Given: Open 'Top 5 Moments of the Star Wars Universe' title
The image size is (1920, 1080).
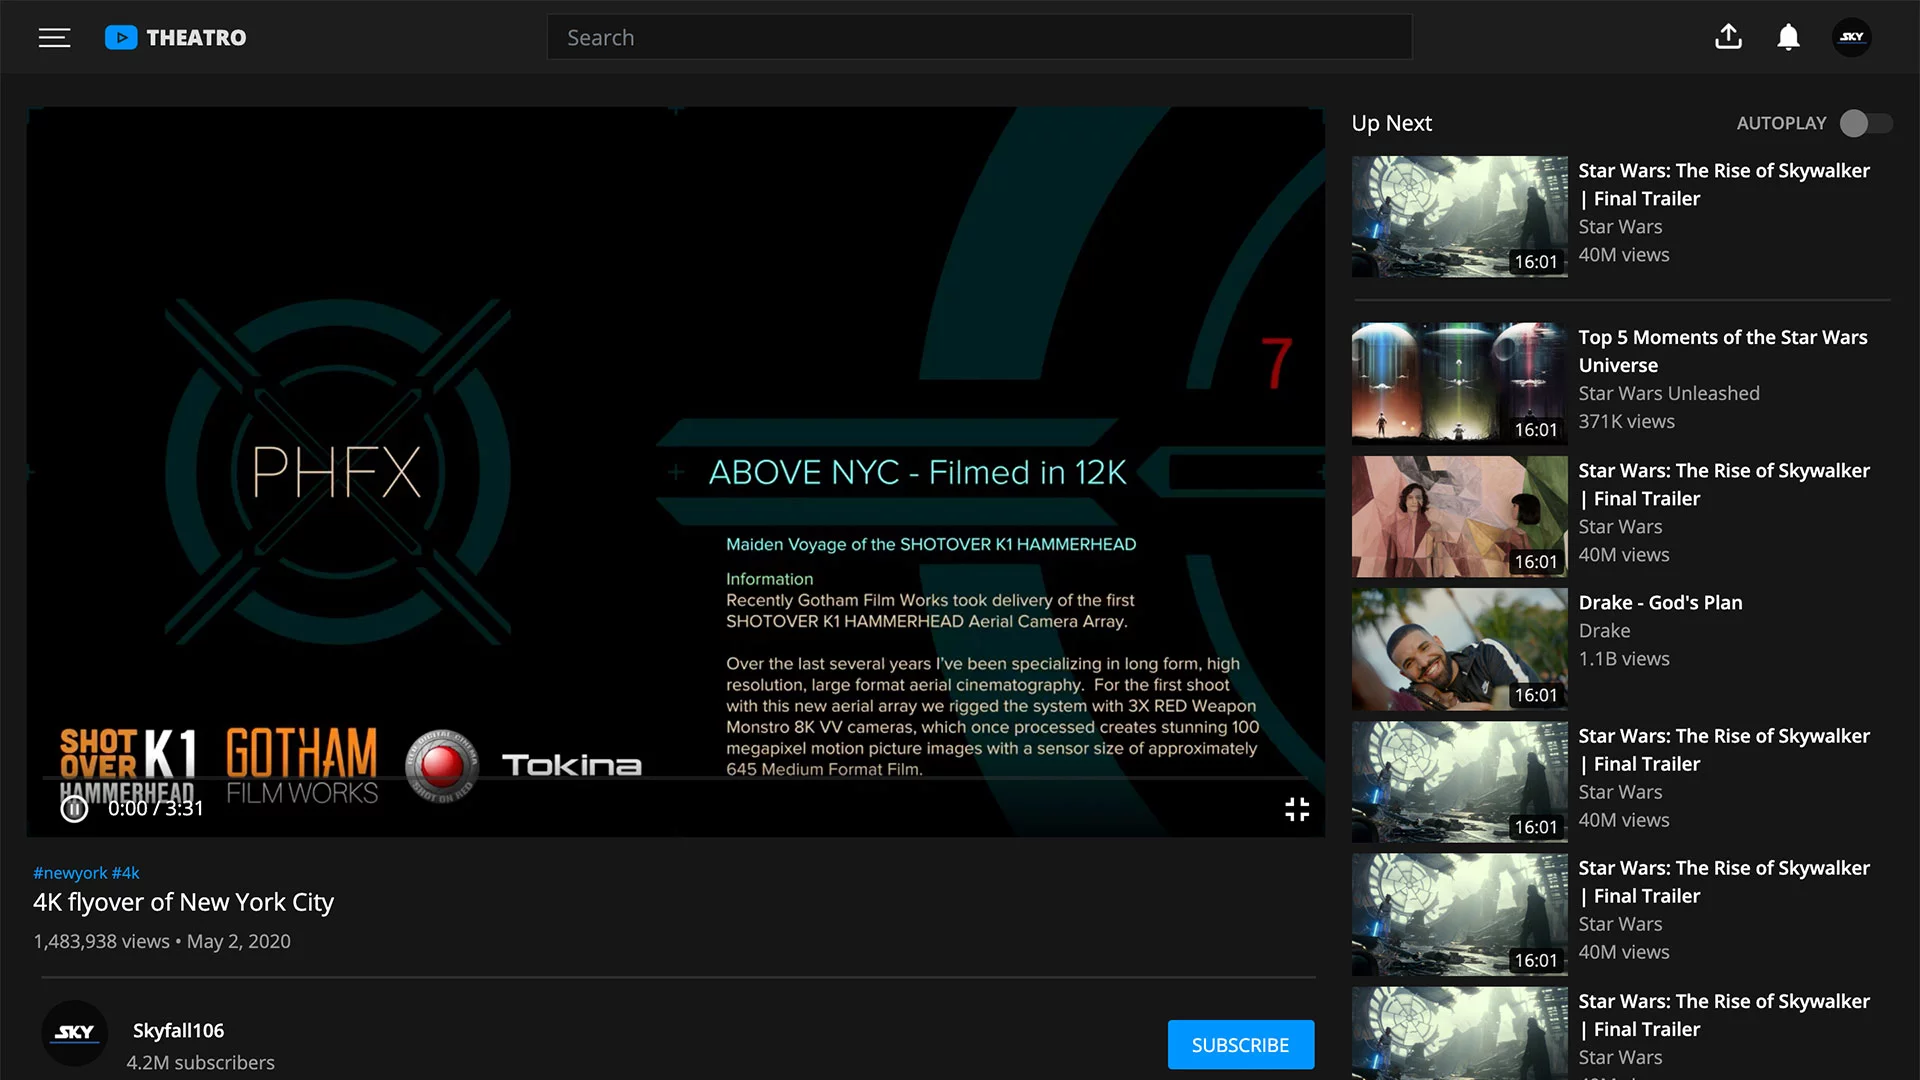Looking at the screenshot, I should coord(1723,351).
